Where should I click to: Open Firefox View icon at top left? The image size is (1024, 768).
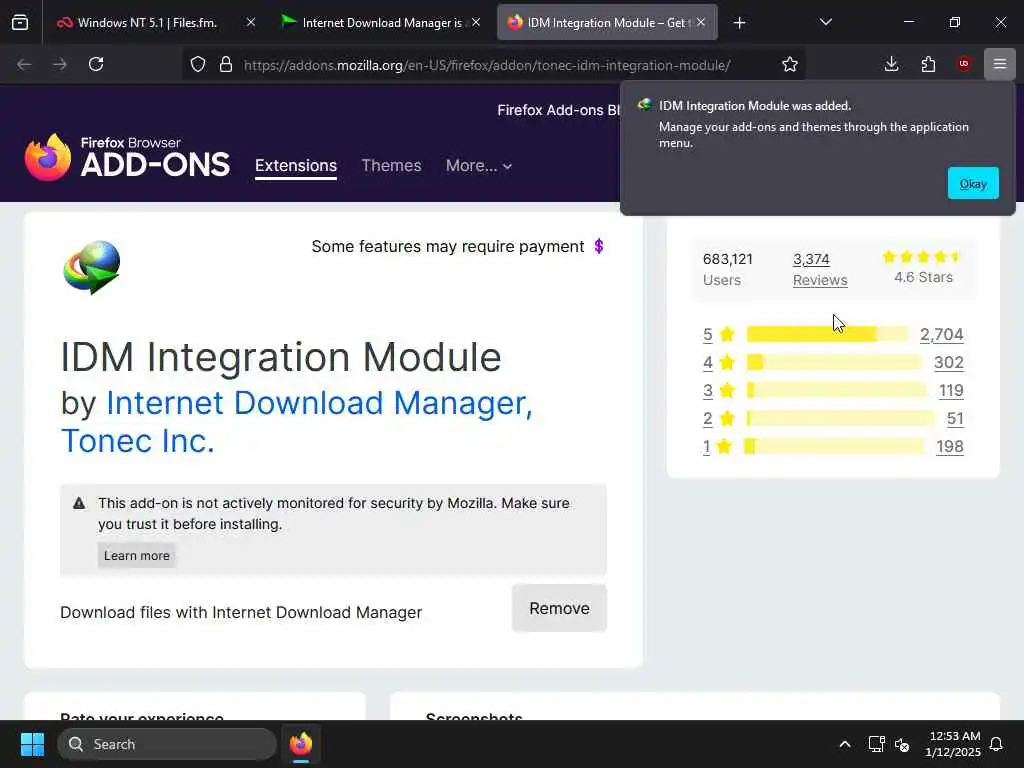coord(20,23)
